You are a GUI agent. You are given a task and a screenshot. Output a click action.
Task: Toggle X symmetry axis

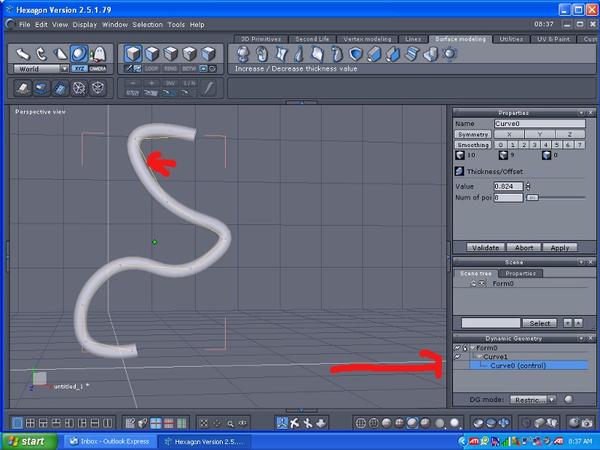[509, 134]
